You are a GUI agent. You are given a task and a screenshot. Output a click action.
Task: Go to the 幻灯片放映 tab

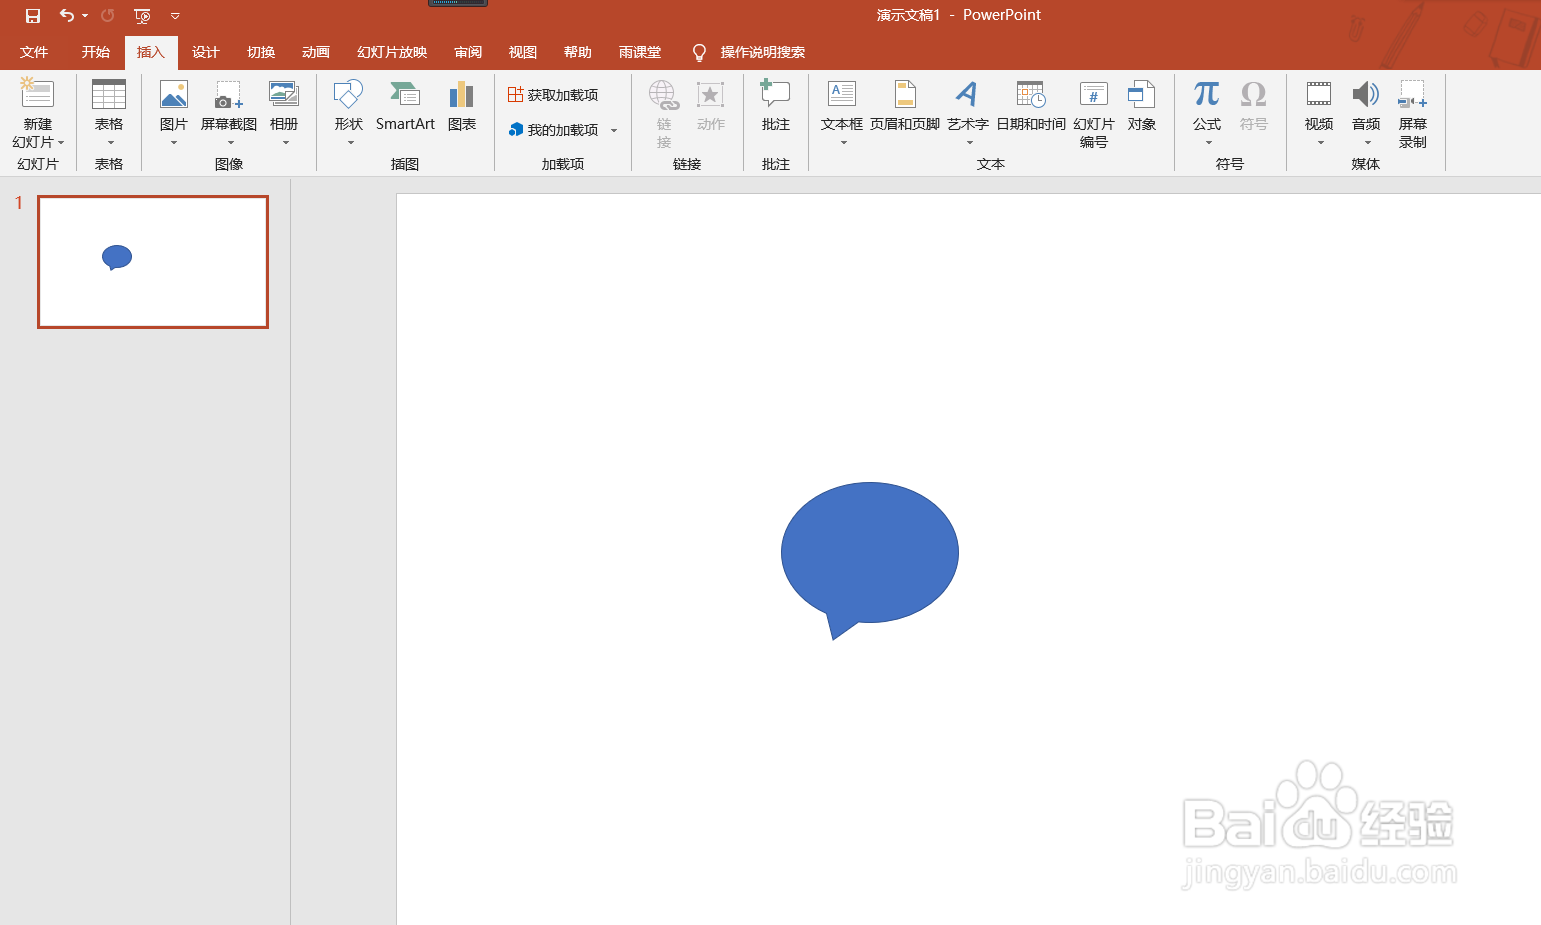point(392,52)
